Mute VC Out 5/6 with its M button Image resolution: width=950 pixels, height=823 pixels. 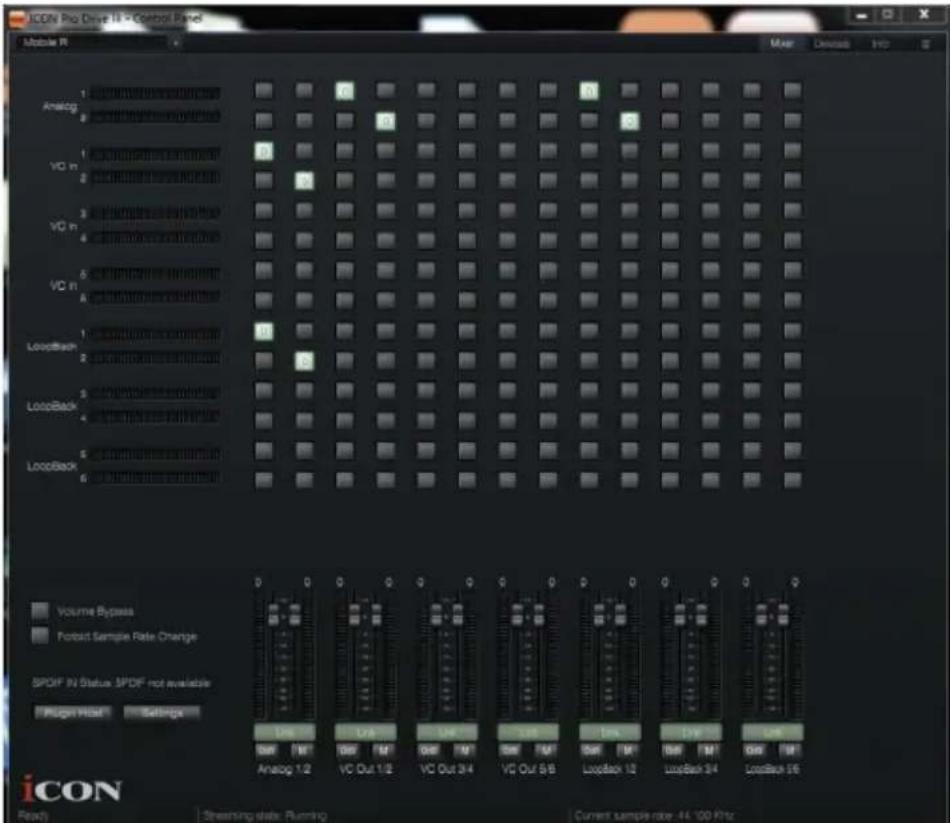pyautogui.click(x=545, y=750)
